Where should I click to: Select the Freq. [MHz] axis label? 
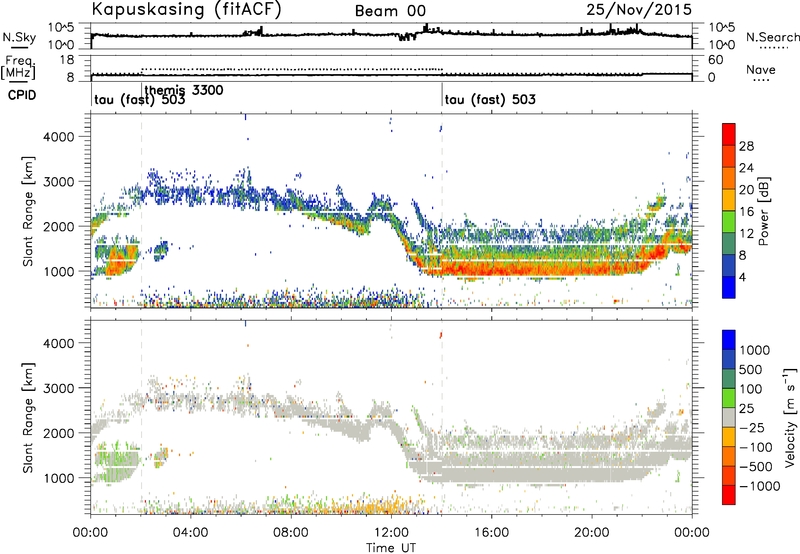click(18, 67)
